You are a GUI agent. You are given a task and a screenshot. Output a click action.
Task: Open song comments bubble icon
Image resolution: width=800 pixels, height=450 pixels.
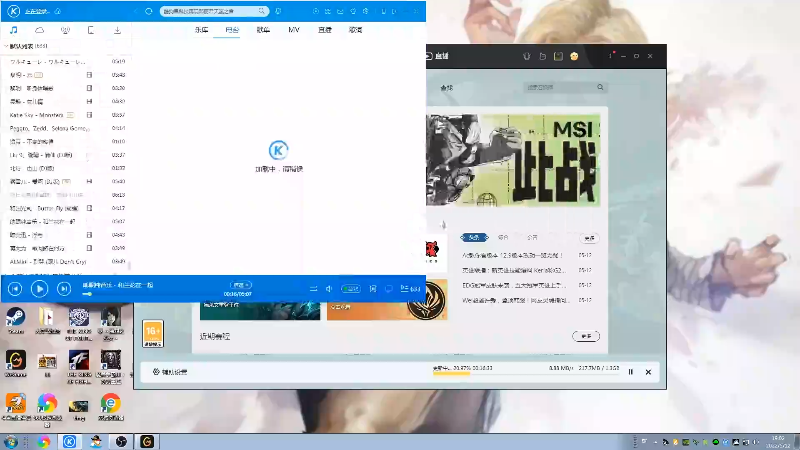coord(389,289)
